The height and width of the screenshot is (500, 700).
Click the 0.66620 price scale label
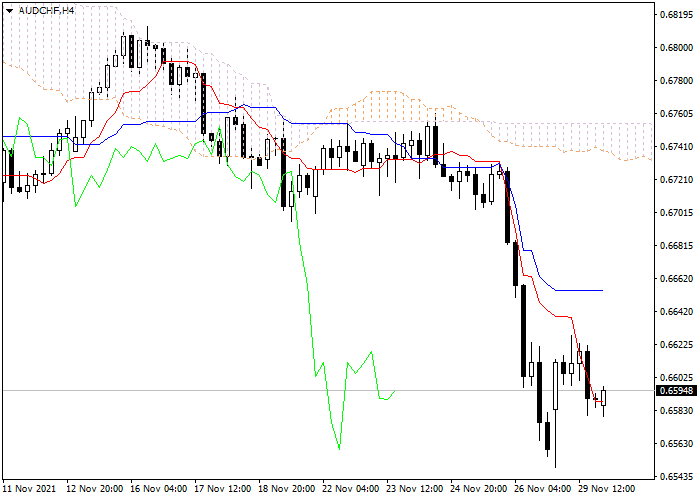676,279
